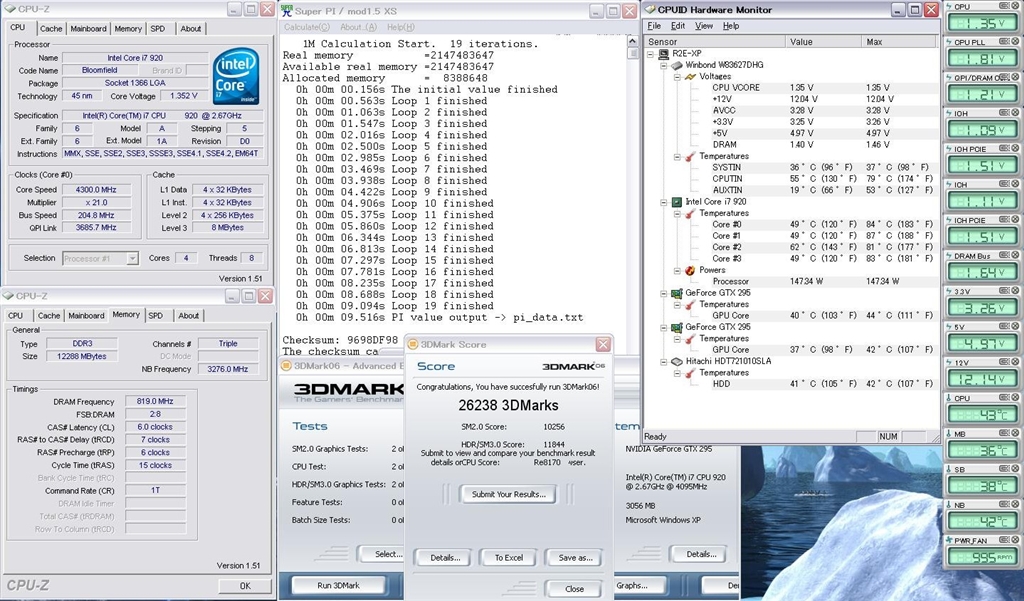Collapse the Powers branch
This screenshot has height=601, width=1024.
pyautogui.click(x=677, y=270)
